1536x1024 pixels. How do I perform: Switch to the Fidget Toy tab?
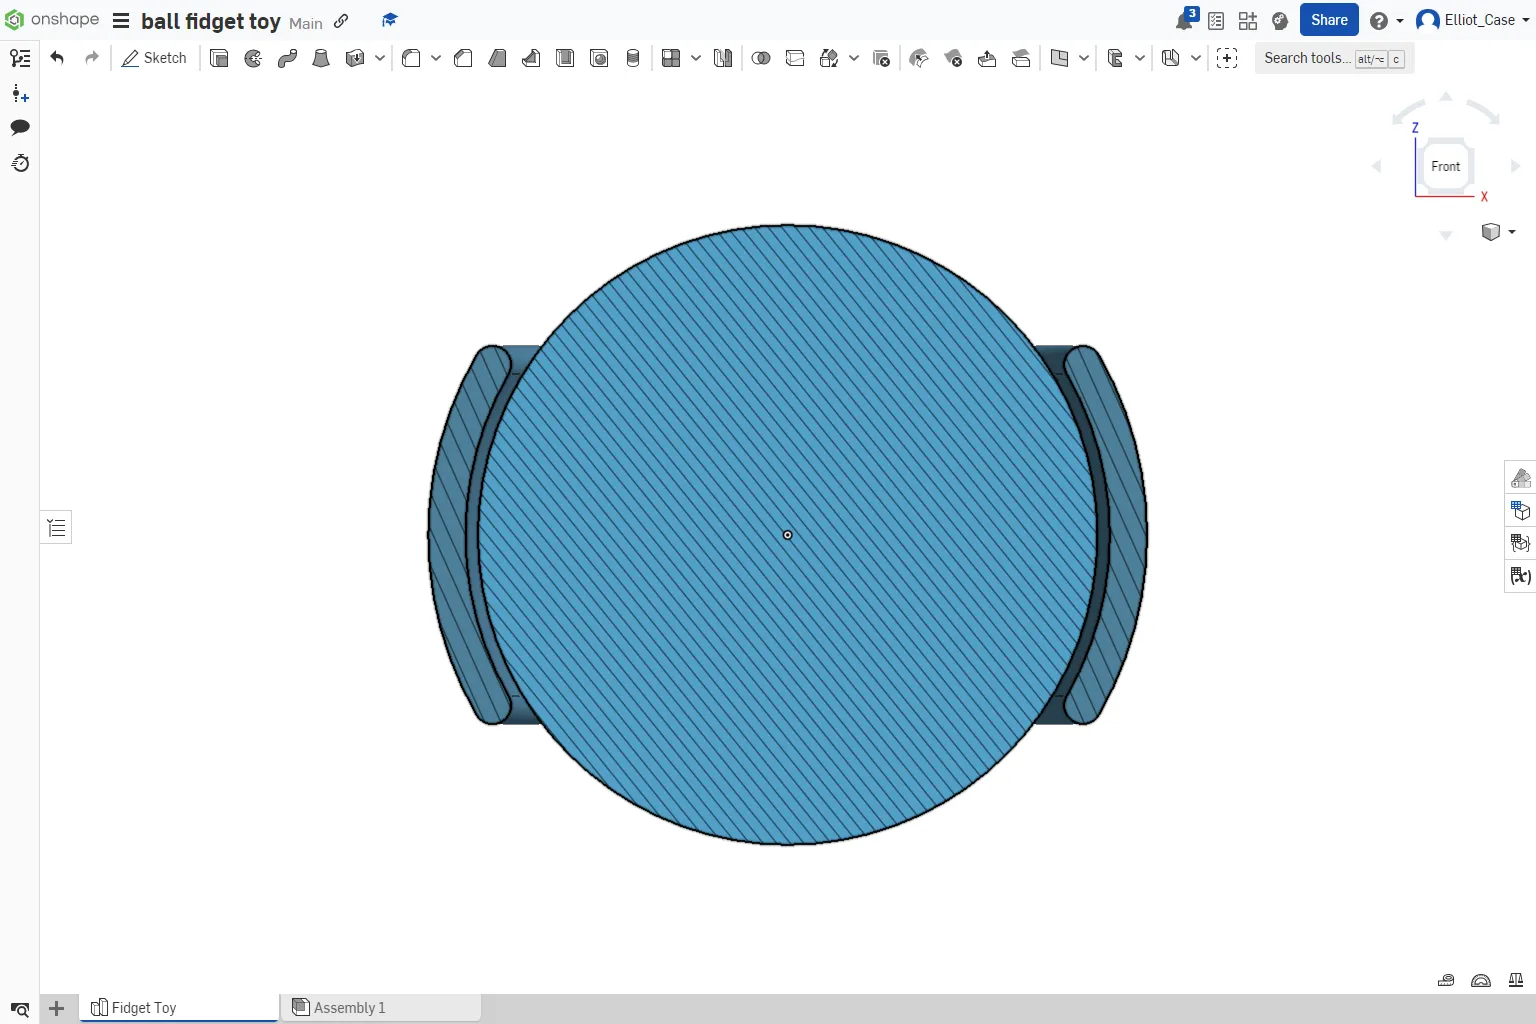(179, 1008)
